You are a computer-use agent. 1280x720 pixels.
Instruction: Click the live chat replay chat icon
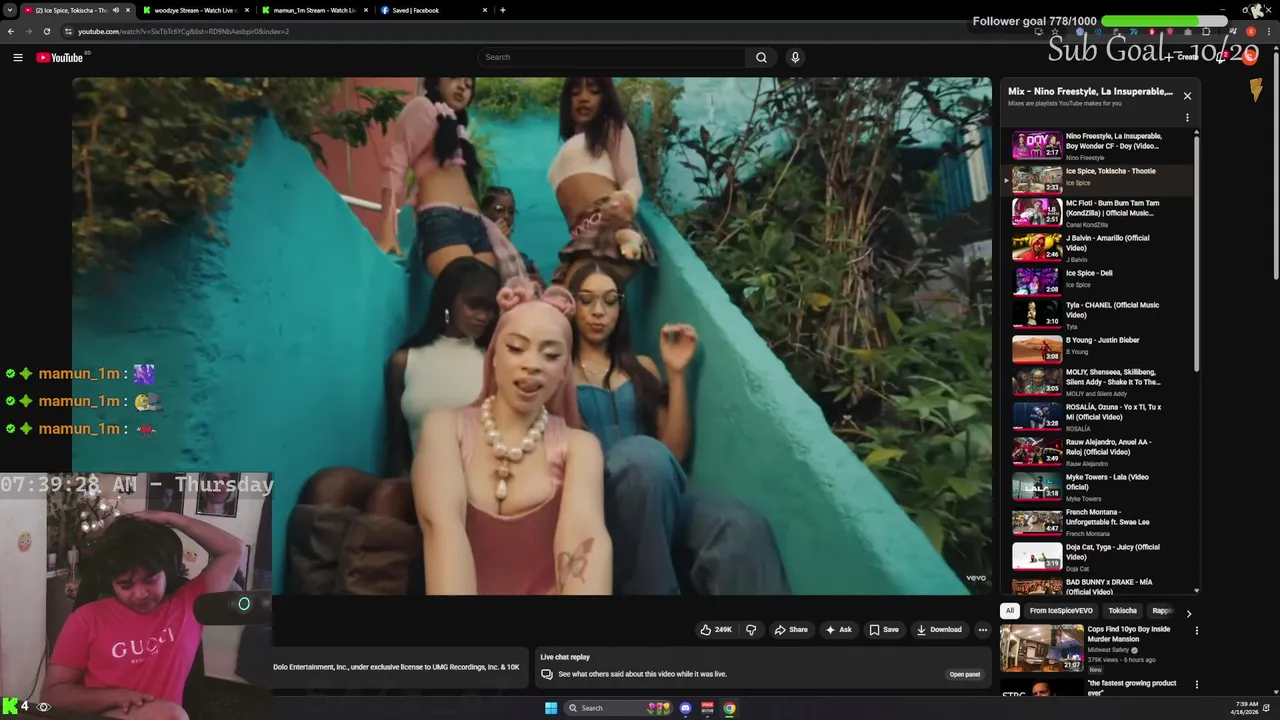pos(547,674)
